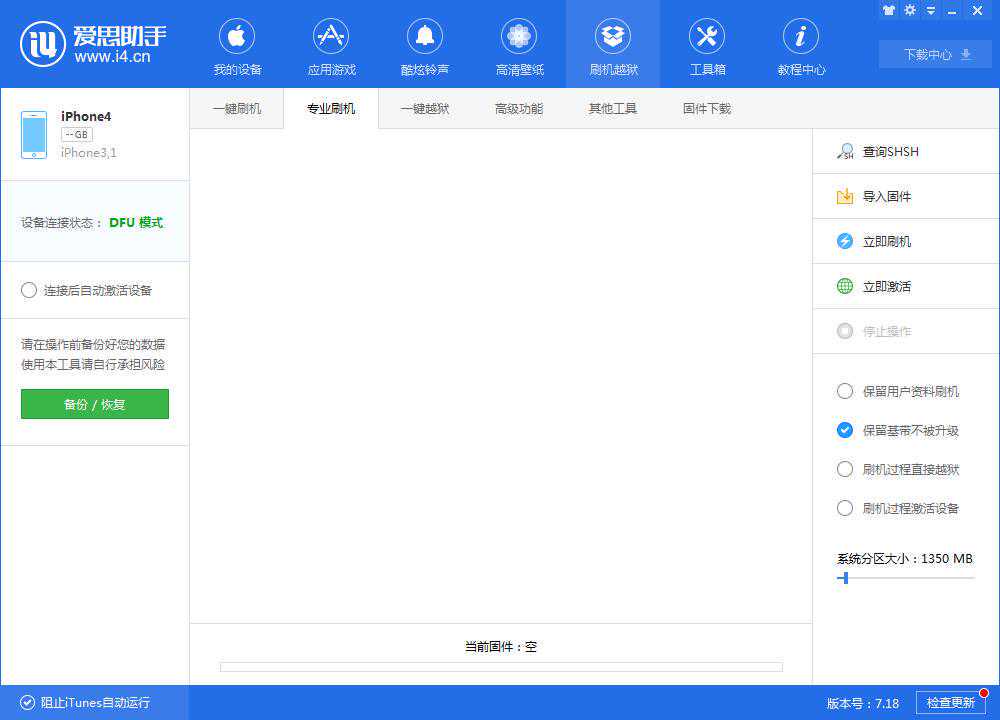Switch to the 一键越狱 tab
This screenshot has width=1000, height=720.
[424, 108]
